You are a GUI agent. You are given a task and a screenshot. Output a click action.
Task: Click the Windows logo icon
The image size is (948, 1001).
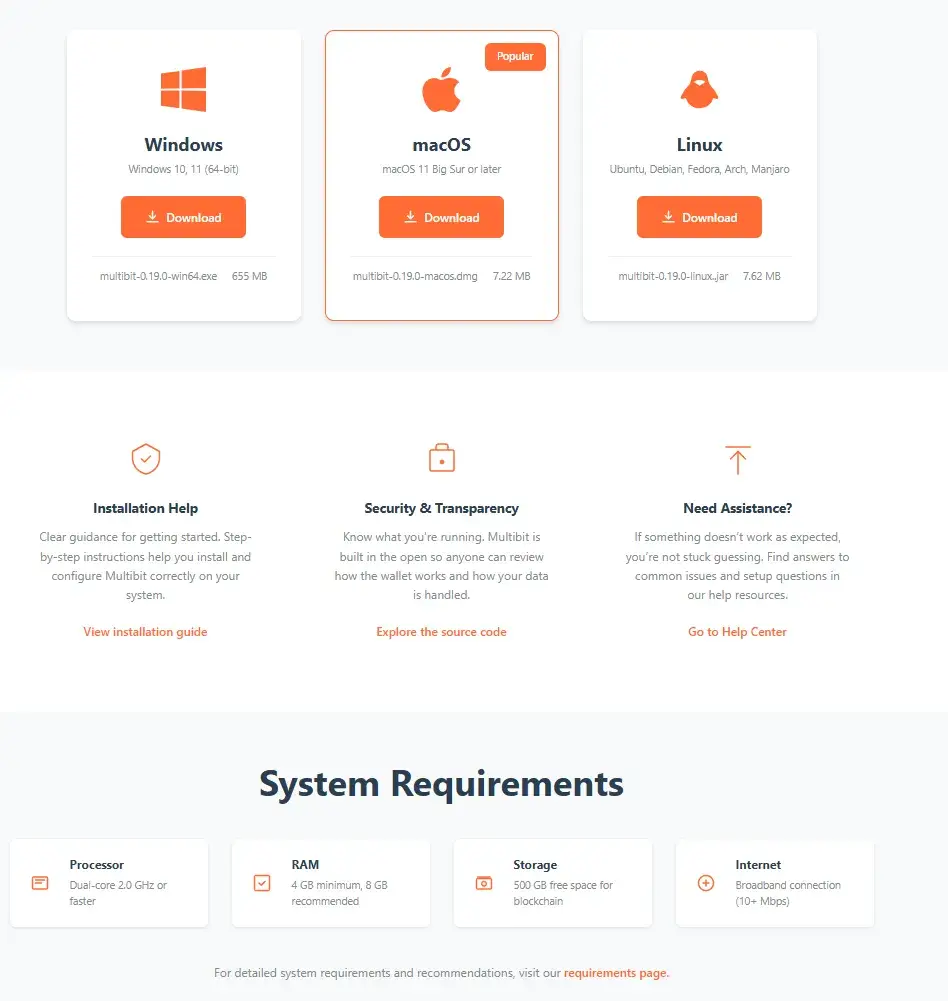point(183,89)
